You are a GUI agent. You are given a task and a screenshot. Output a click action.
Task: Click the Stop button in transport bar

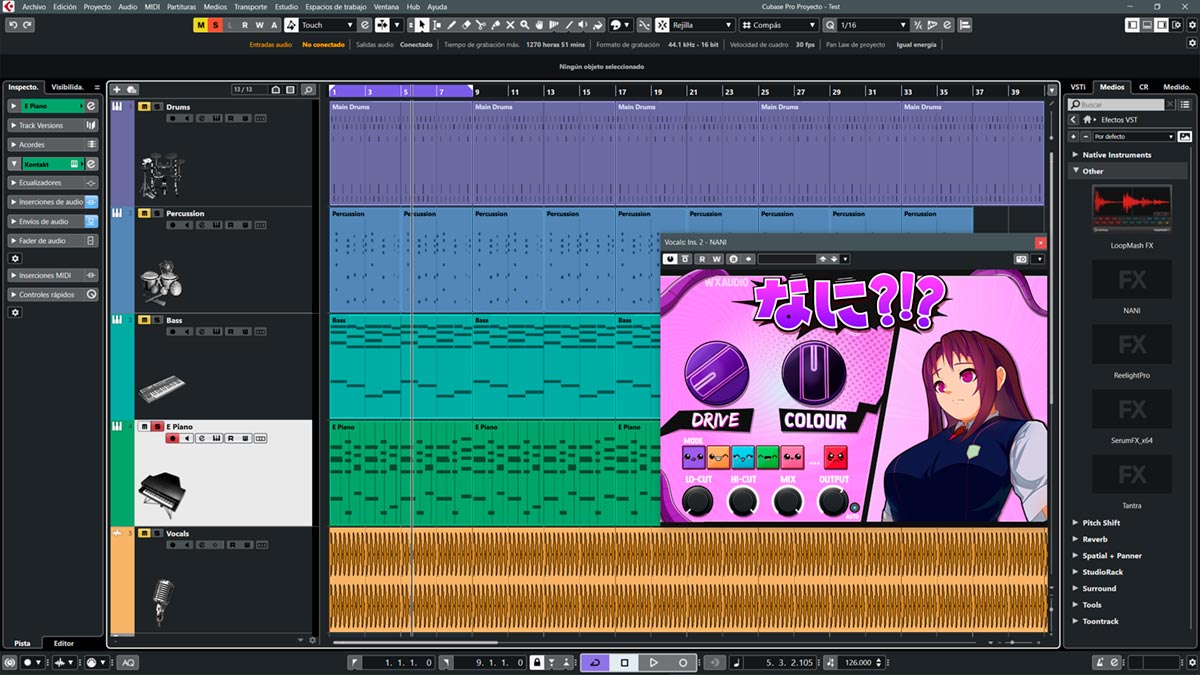(x=624, y=662)
